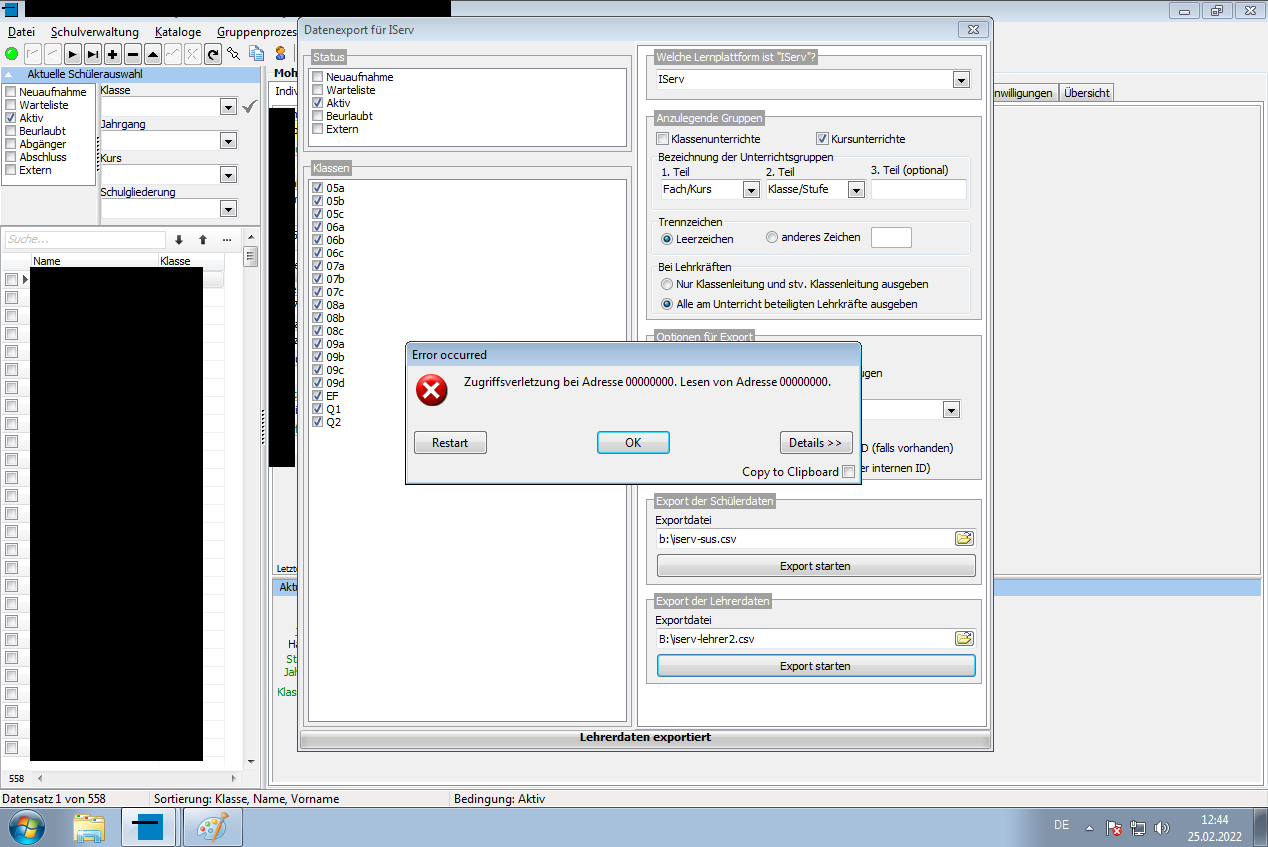Browse folder for iserv-sus.csv export file
The image size is (1268, 847).
tap(964, 538)
